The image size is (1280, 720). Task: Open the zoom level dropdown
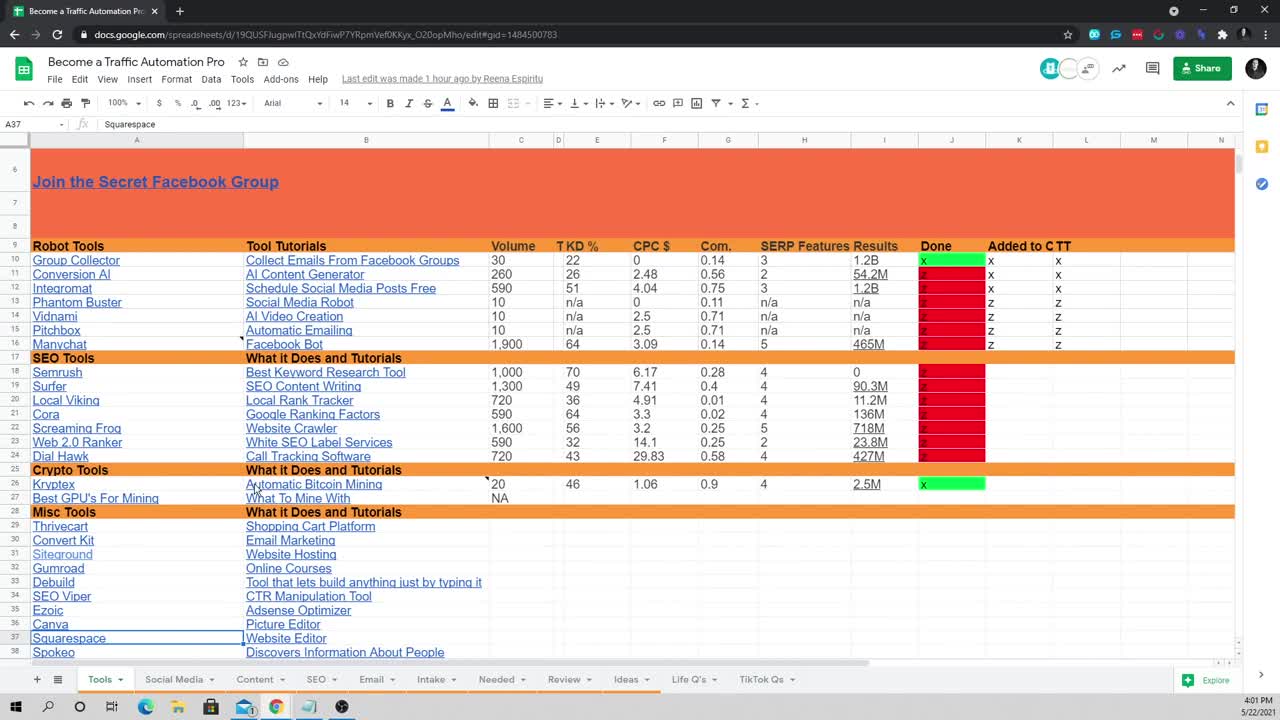(124, 103)
